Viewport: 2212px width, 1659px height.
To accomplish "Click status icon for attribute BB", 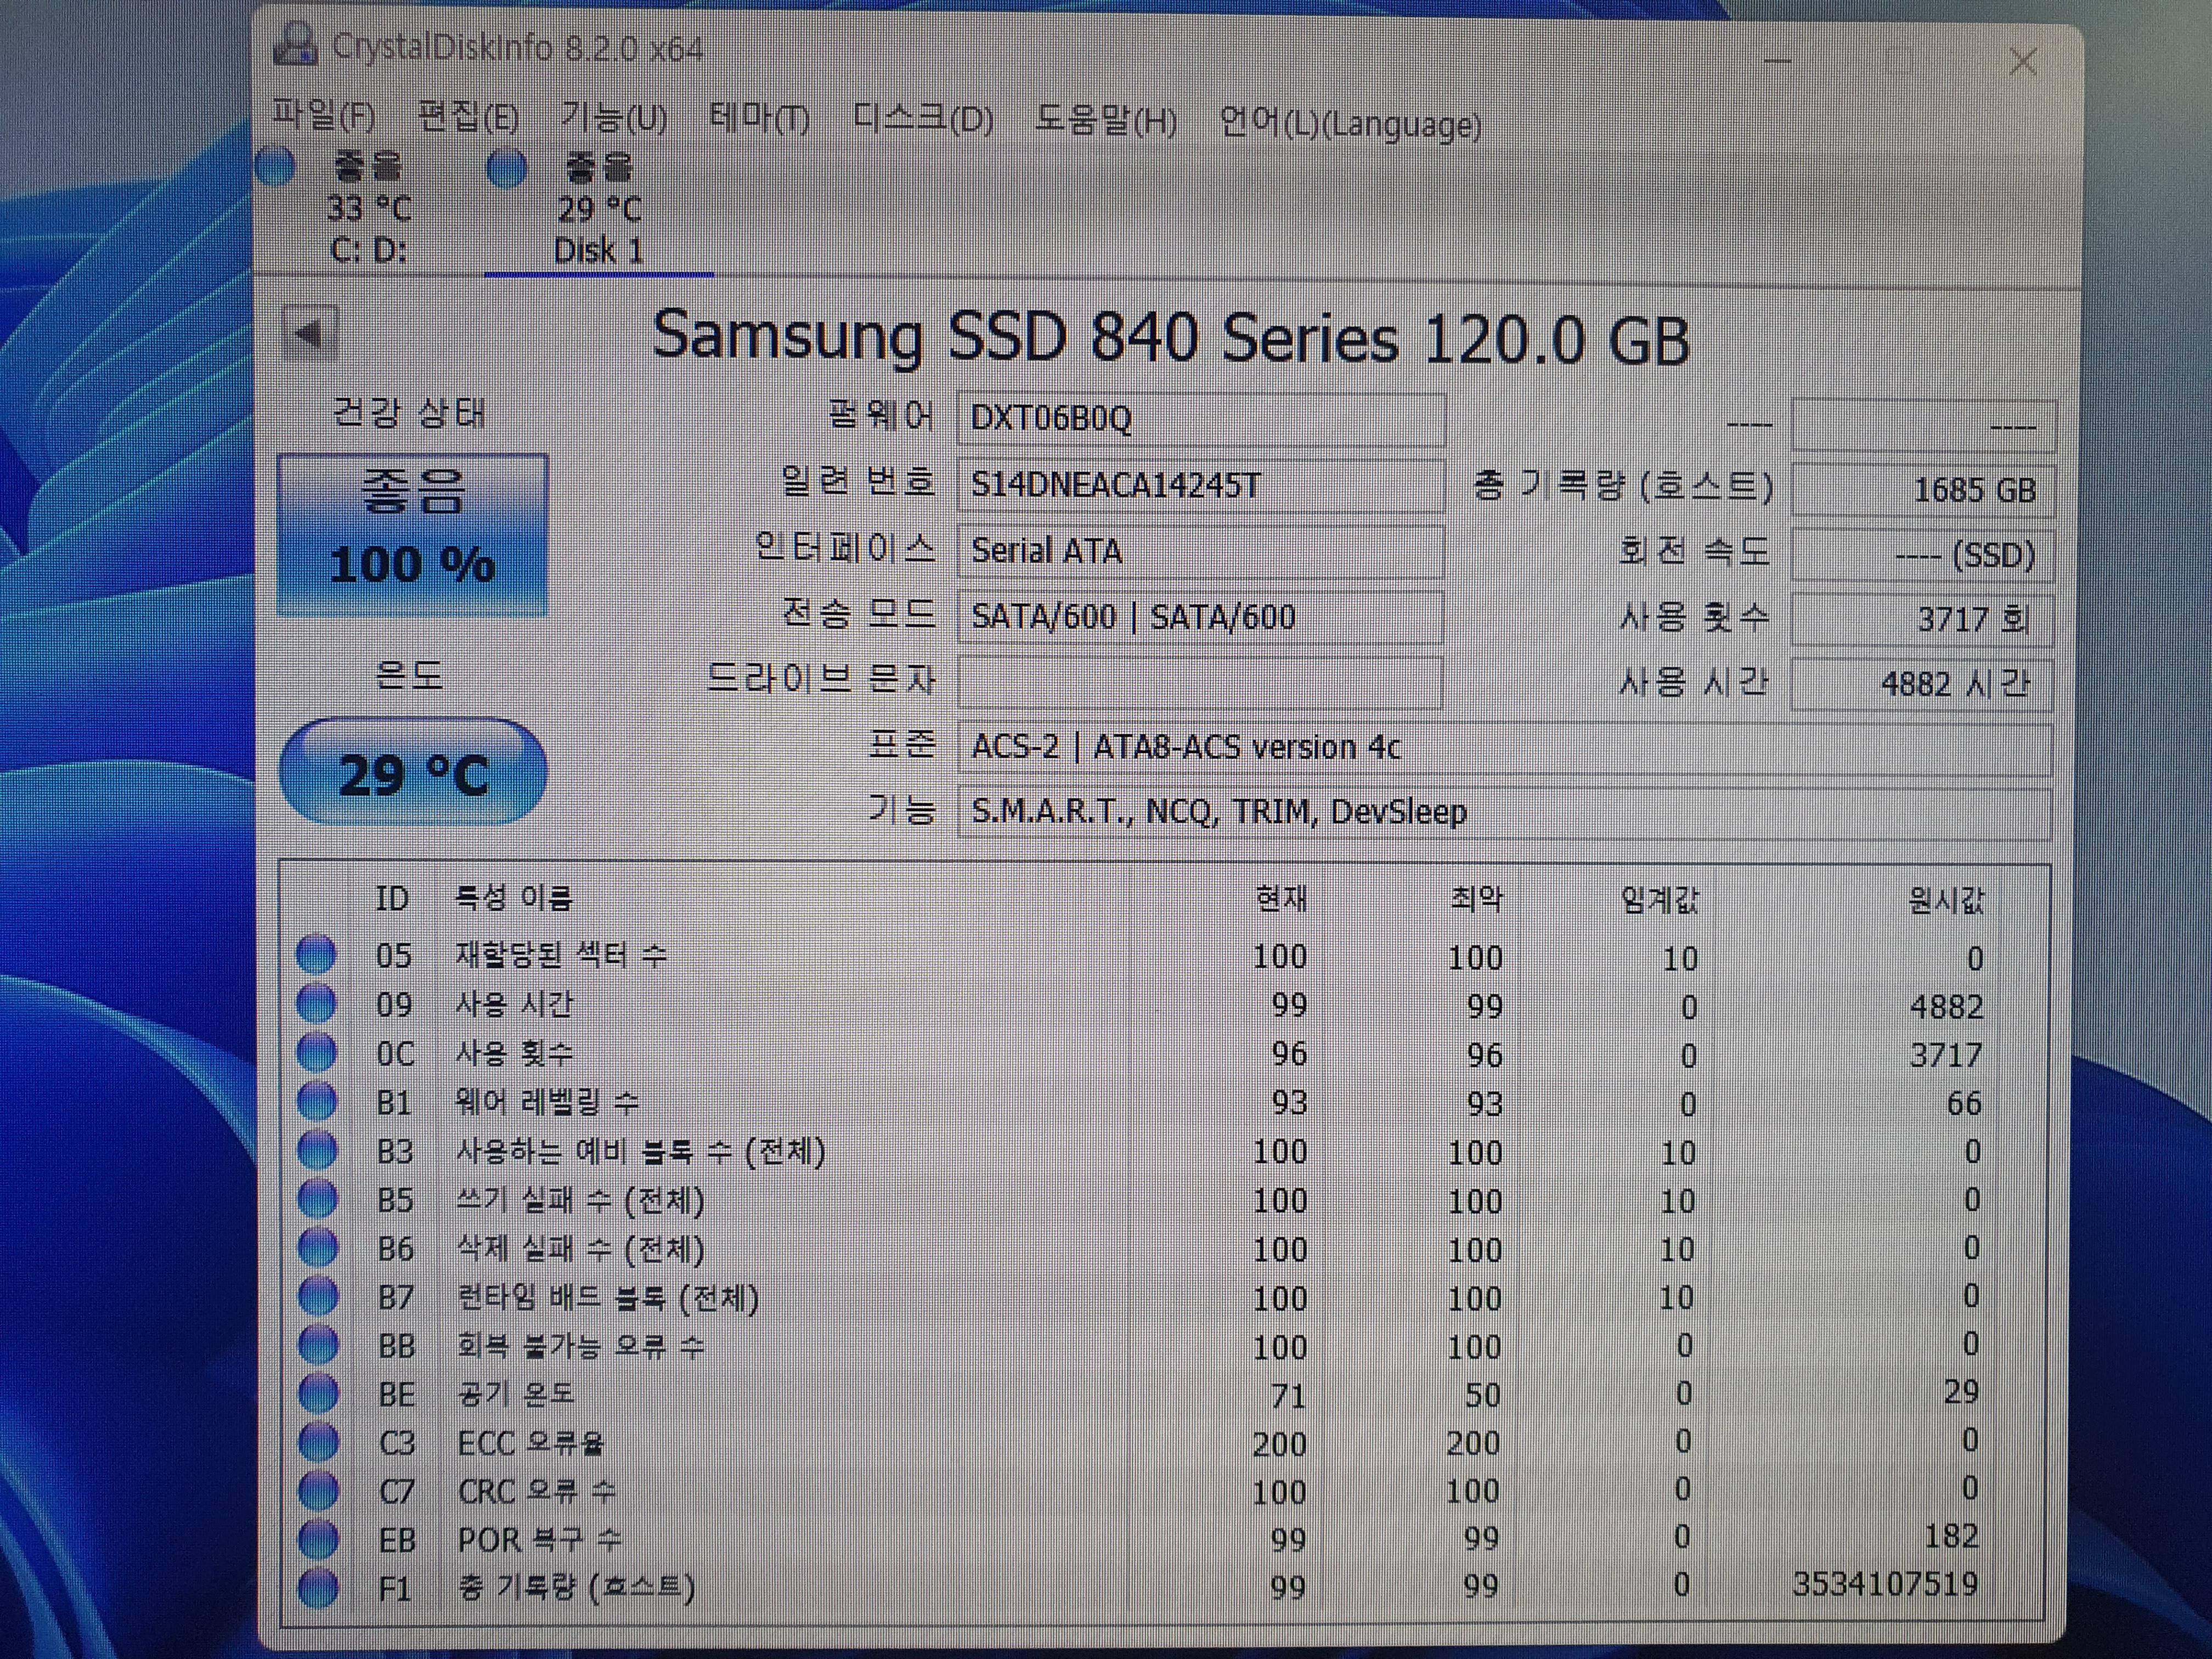I will pyautogui.click(x=319, y=1345).
